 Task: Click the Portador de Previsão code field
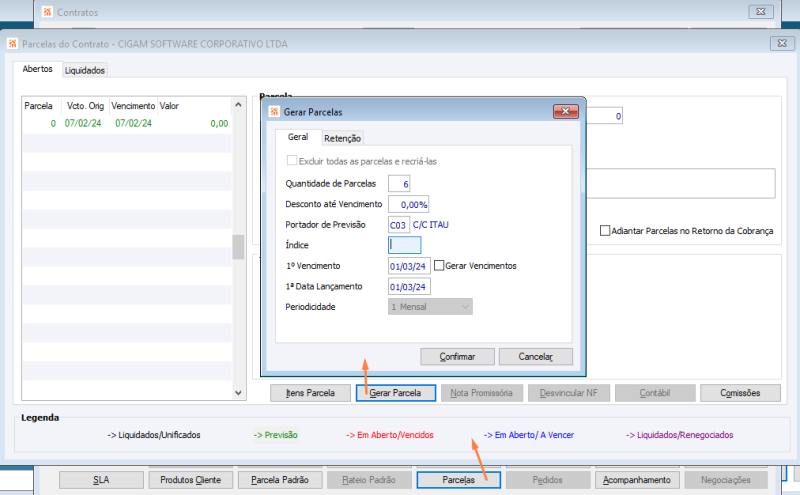pyautogui.click(x=399, y=225)
